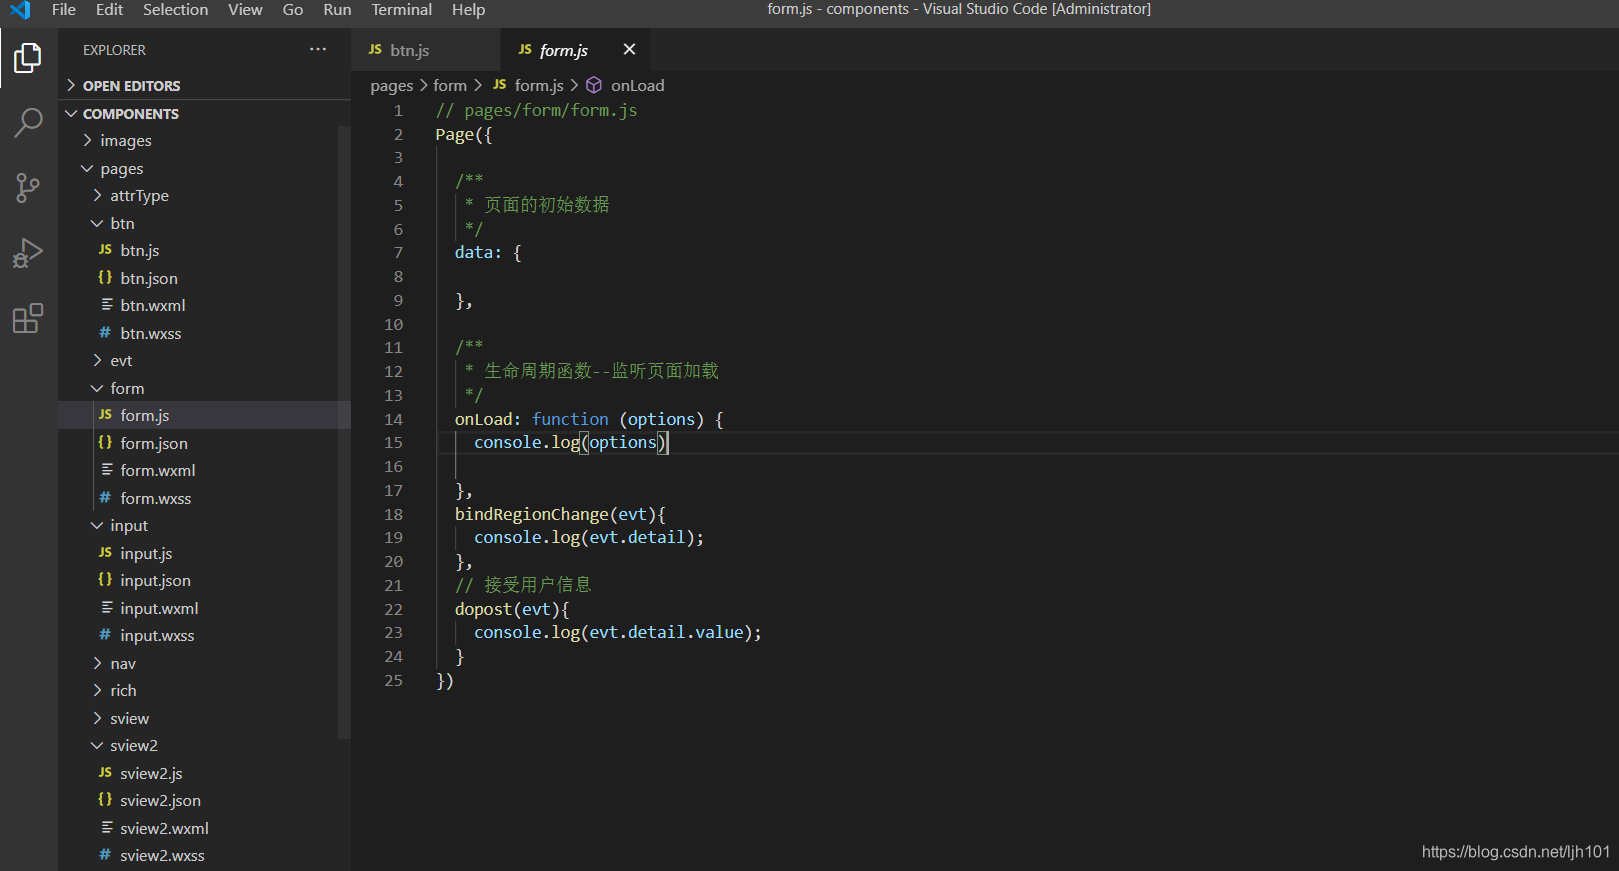Place cursor on dopost(evt) code line
1619x871 pixels.
point(512,609)
